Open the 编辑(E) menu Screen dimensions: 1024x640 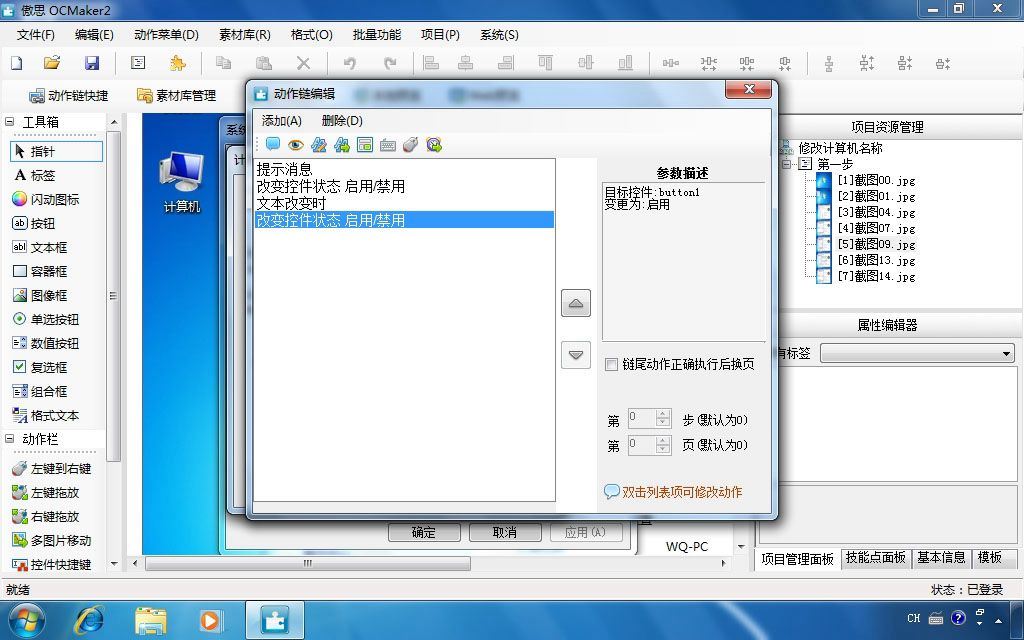pos(94,35)
